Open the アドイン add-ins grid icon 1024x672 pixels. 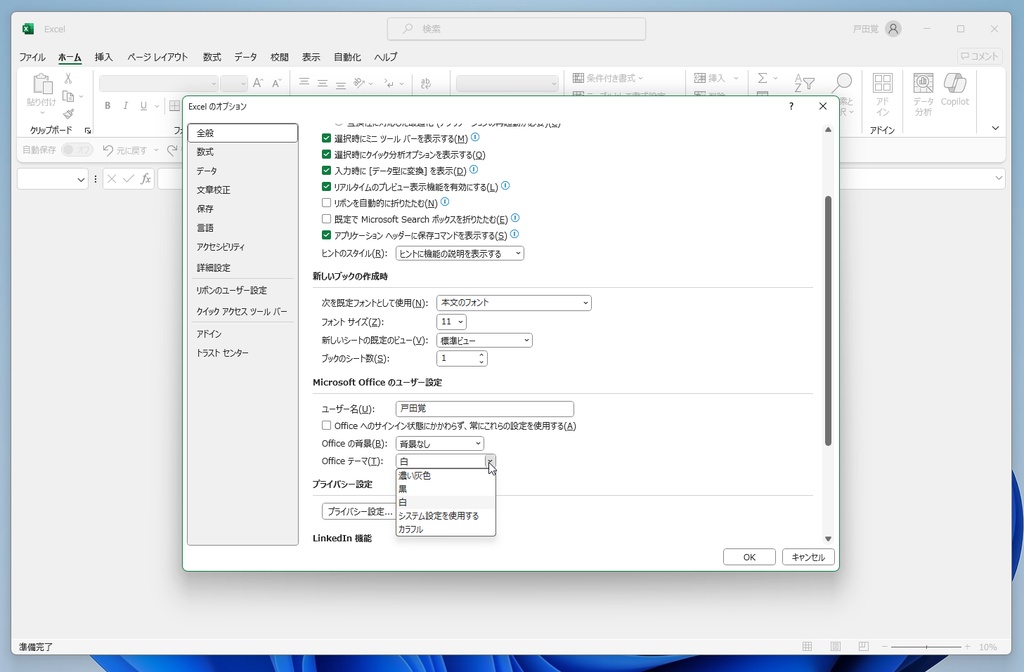(882, 83)
